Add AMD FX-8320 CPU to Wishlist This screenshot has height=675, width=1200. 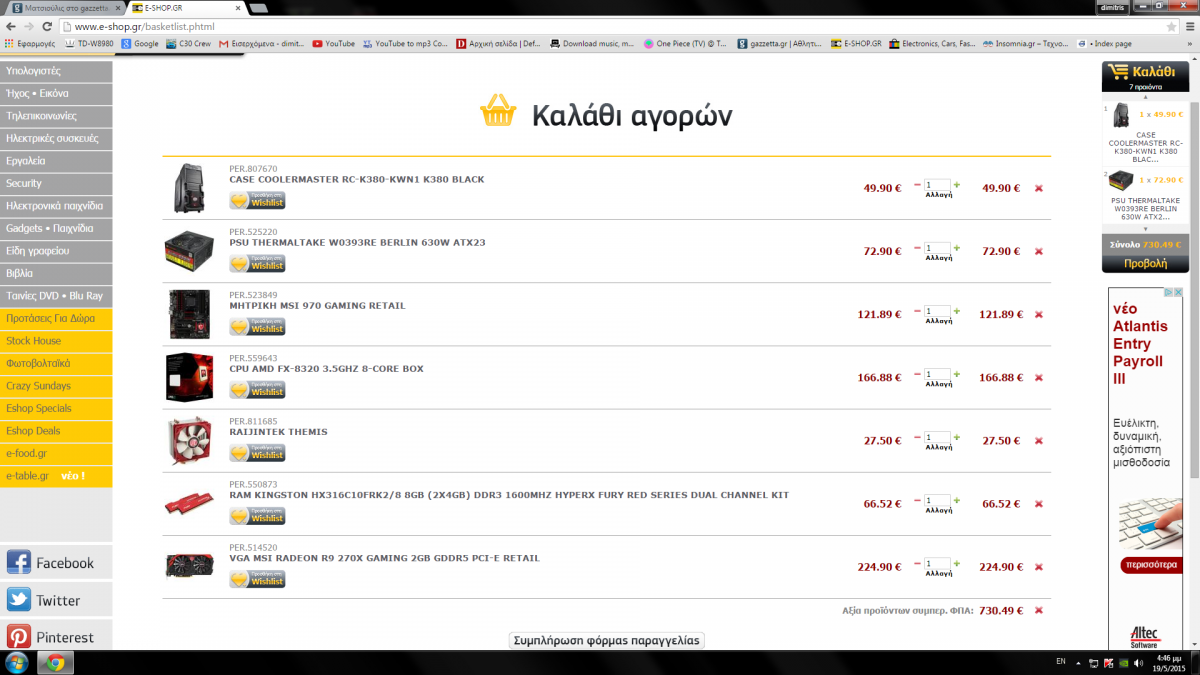(x=257, y=389)
